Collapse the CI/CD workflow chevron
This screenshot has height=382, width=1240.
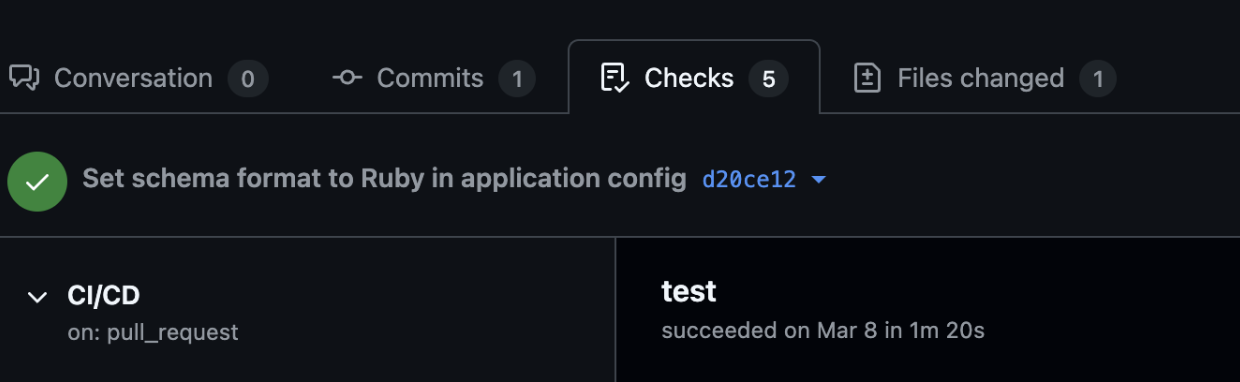(38, 297)
